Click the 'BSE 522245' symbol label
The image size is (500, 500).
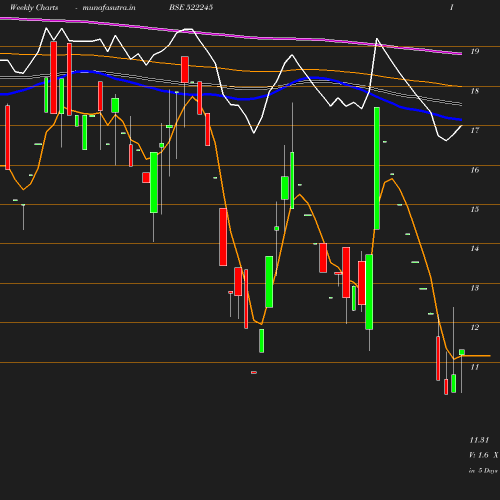(191, 7)
